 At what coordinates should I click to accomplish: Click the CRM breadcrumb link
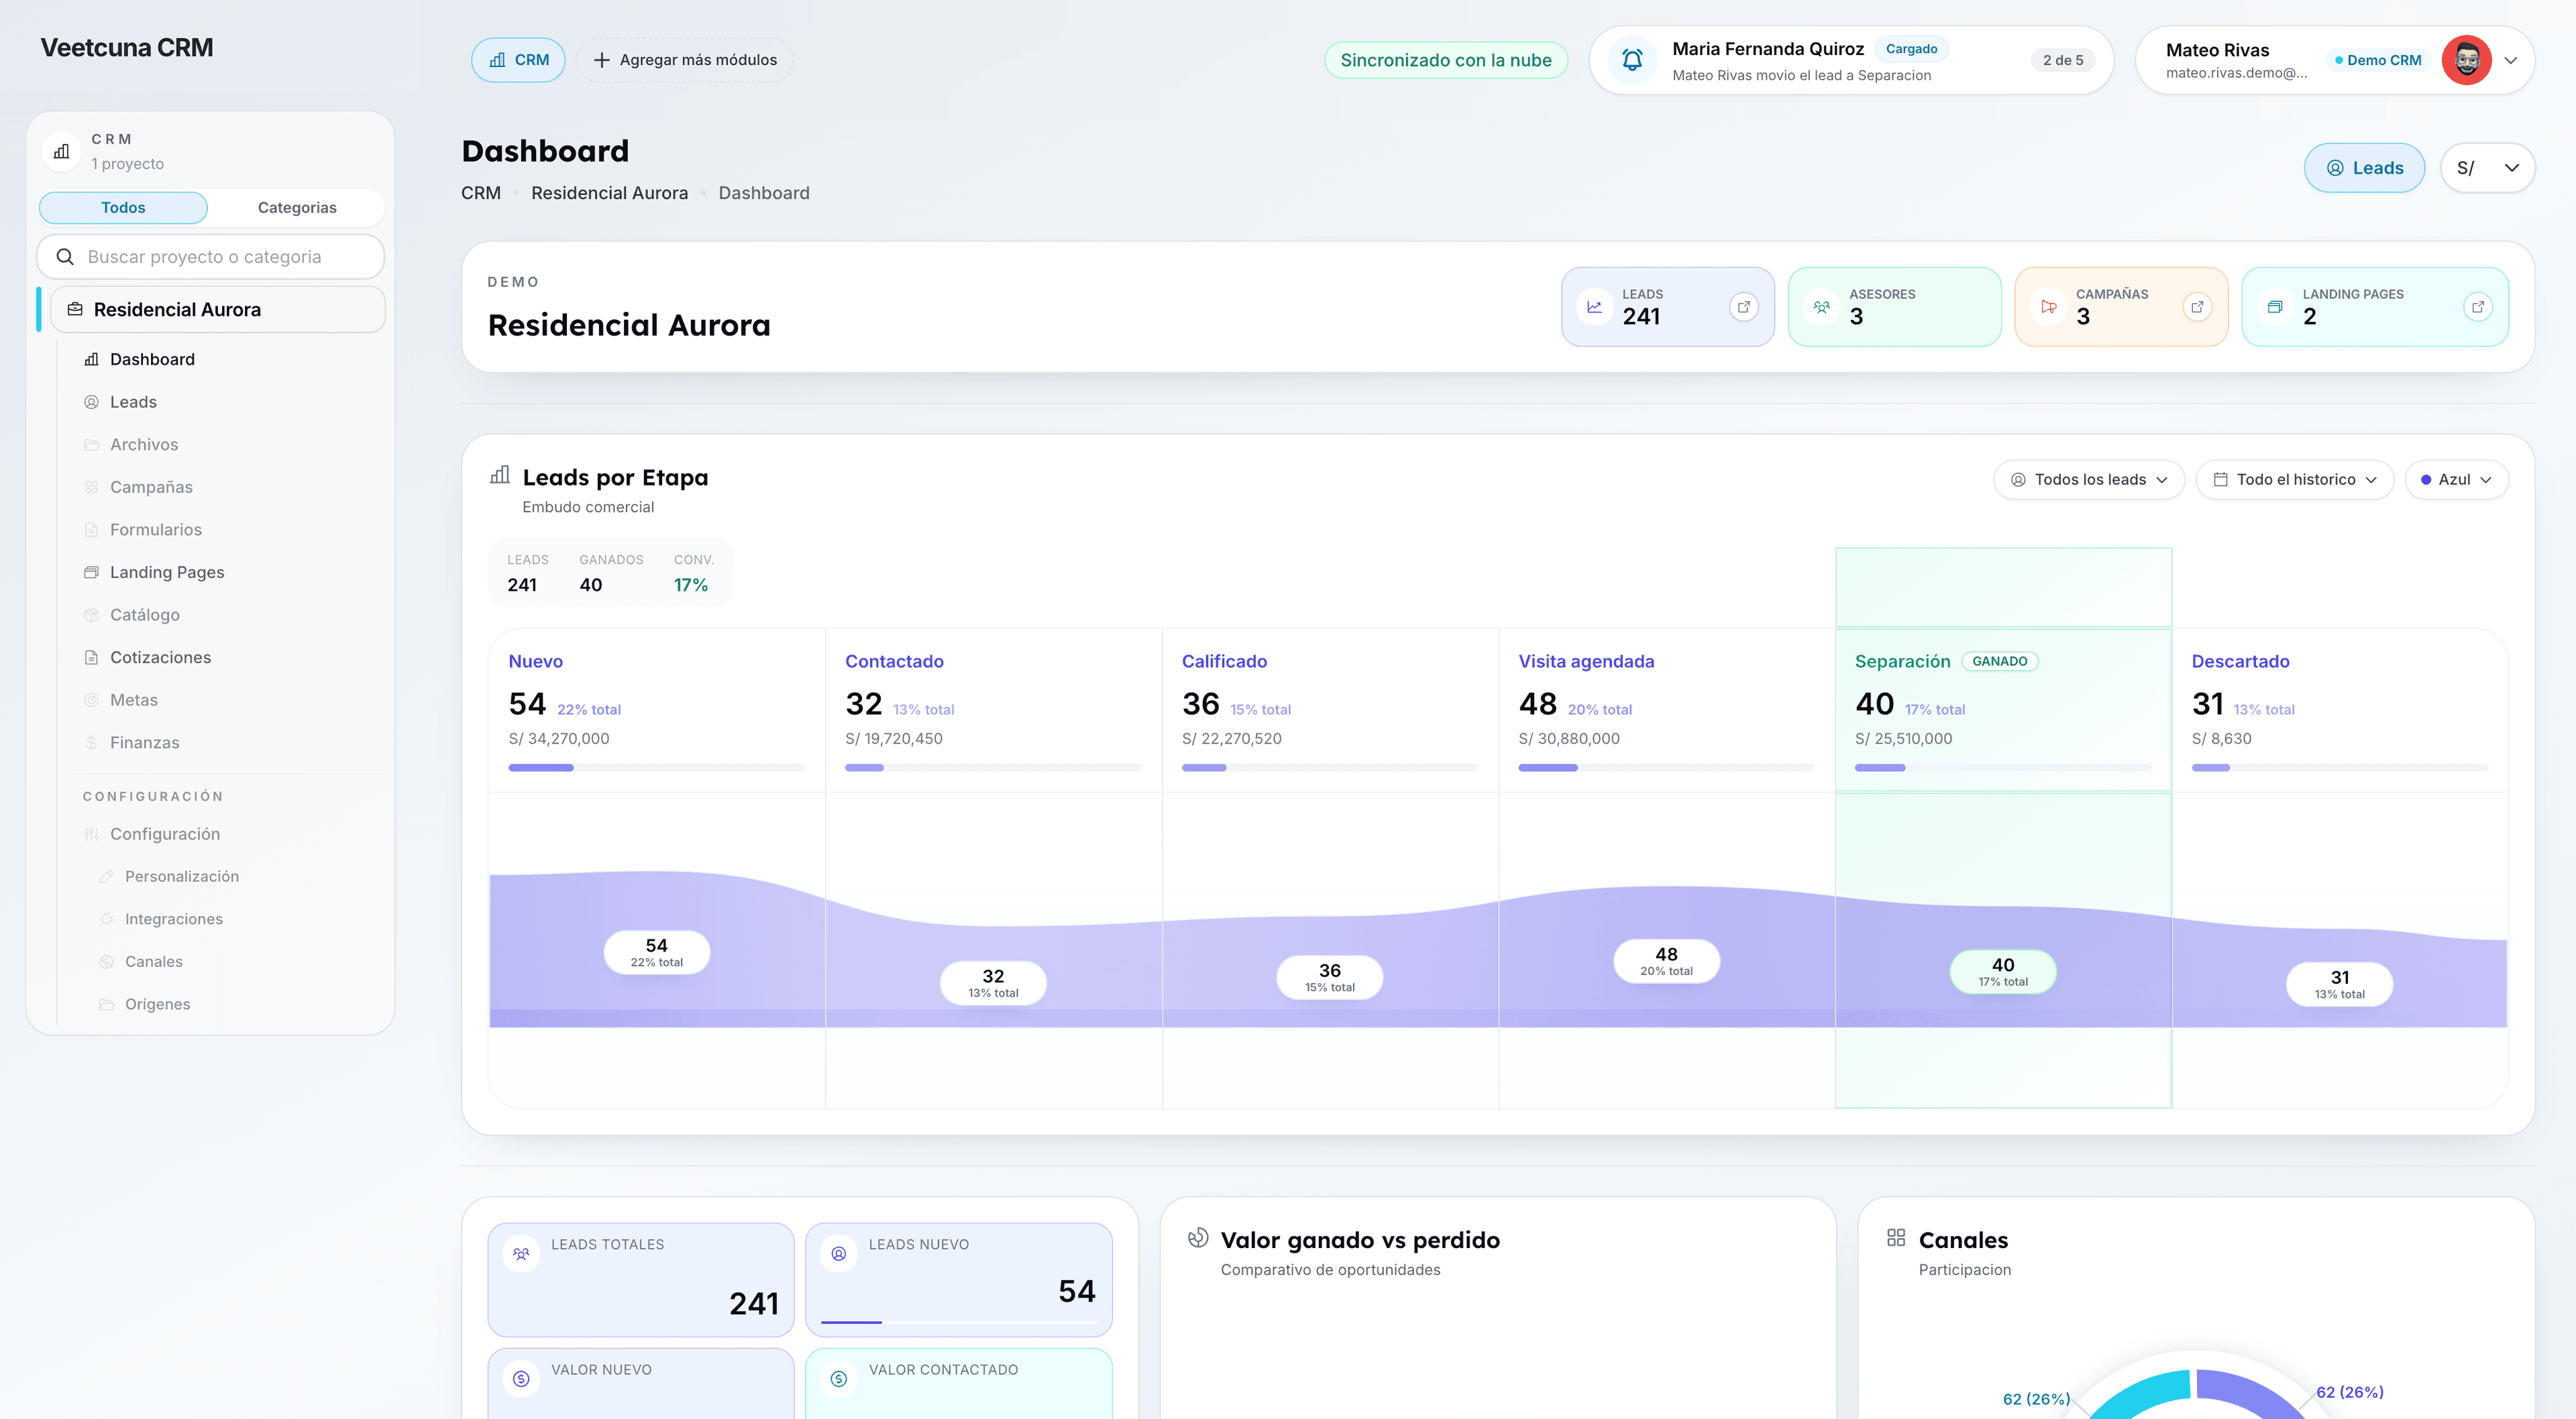481,193
